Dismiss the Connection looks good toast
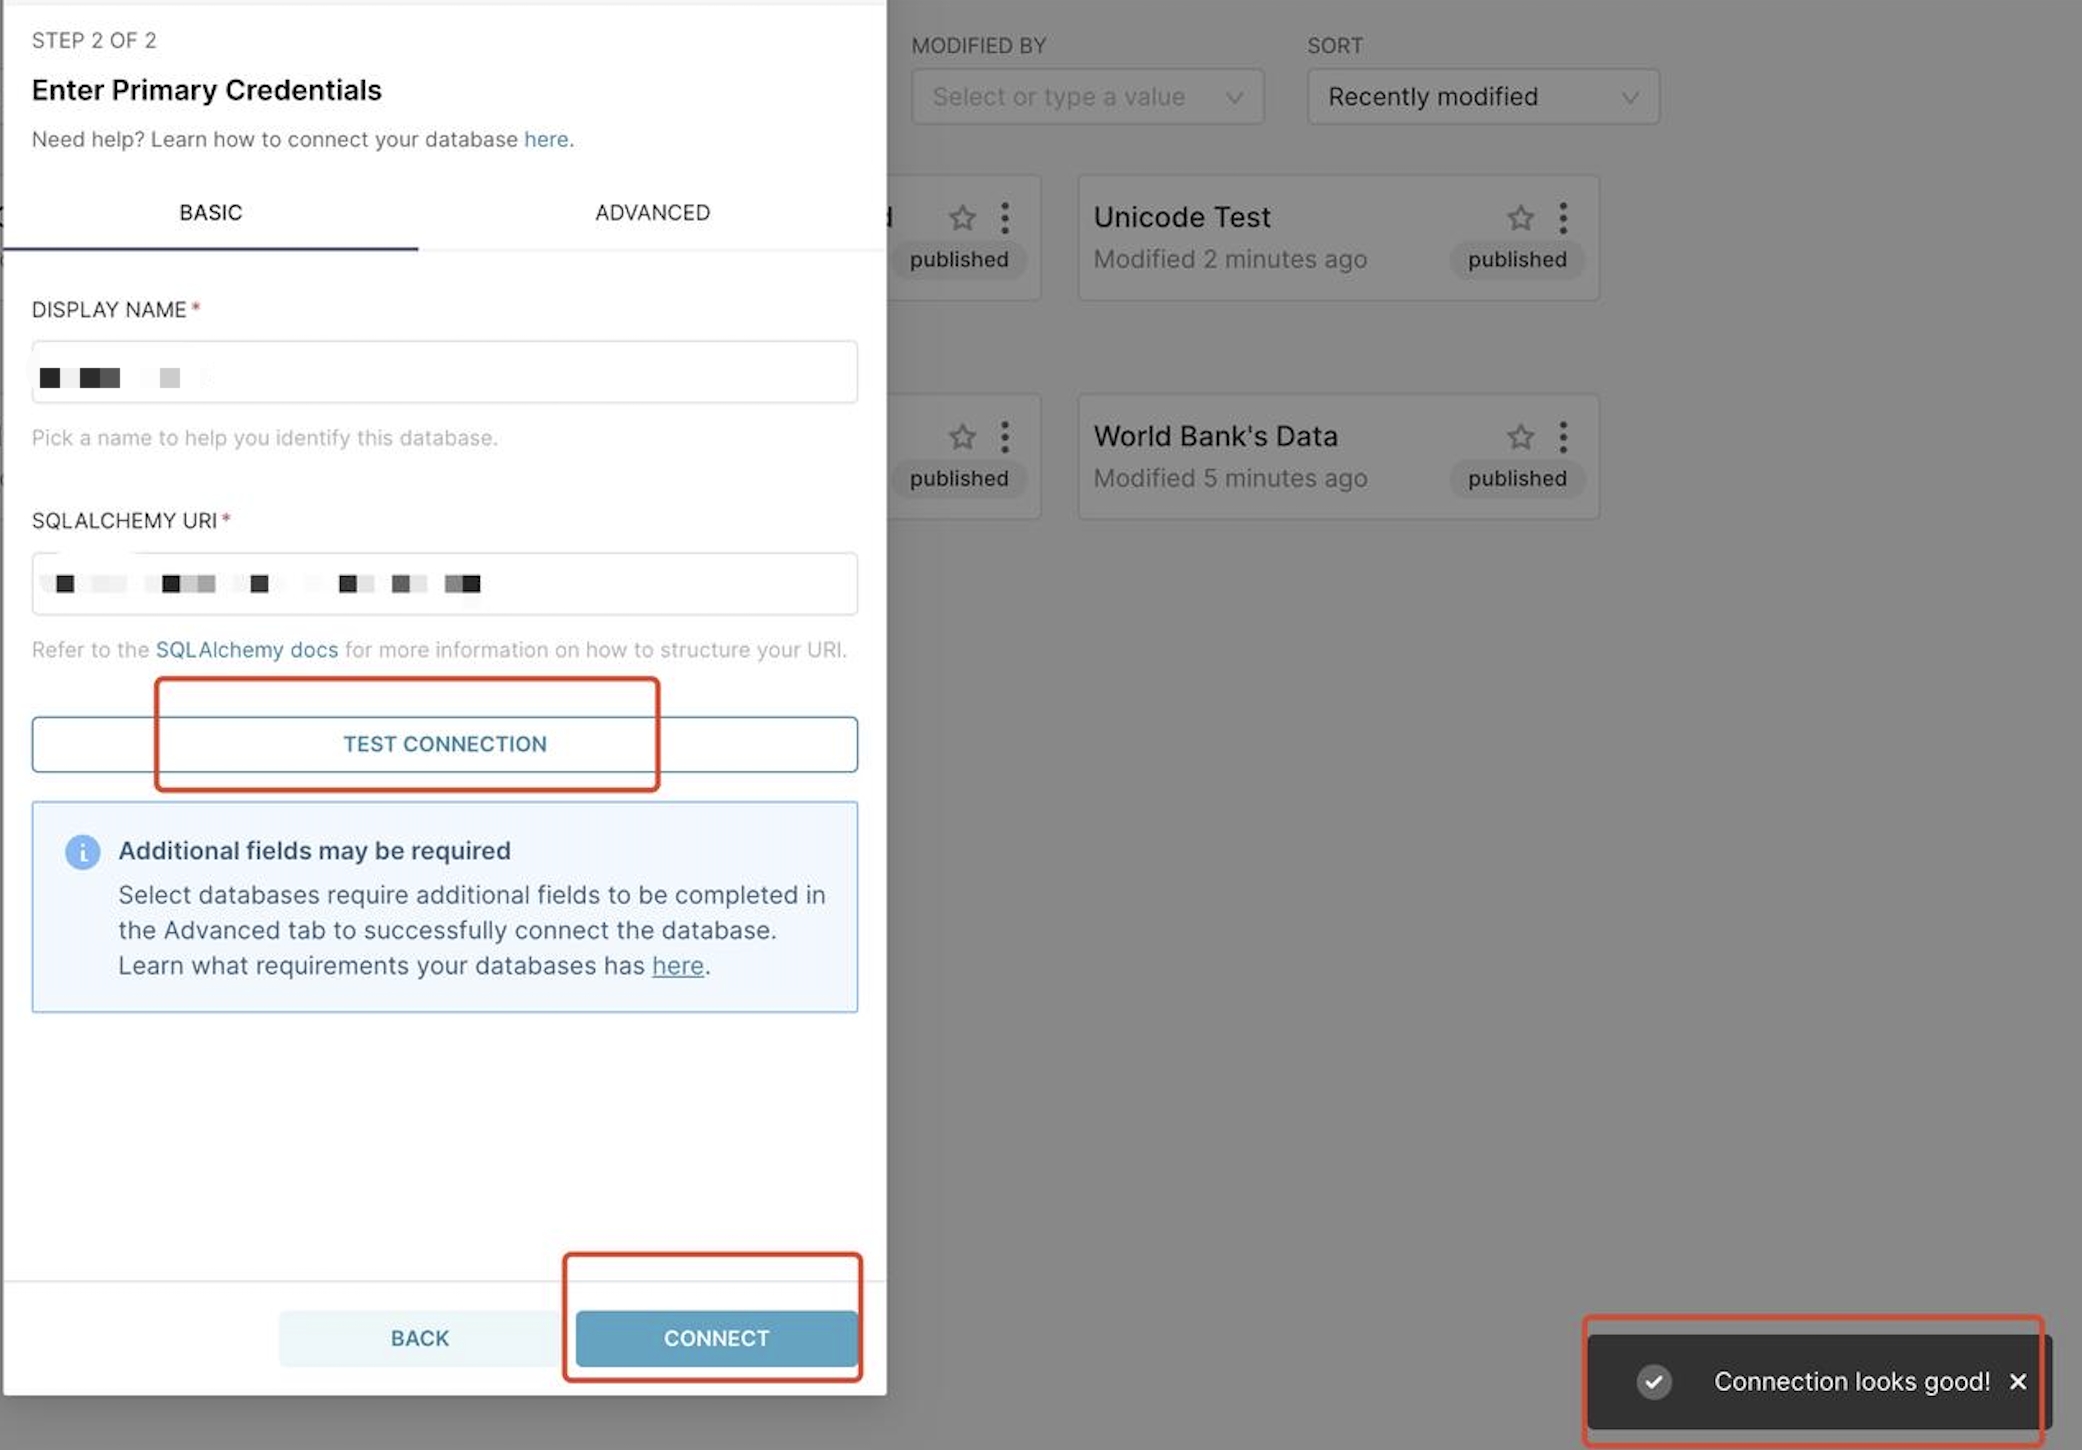Screen dimensions: 2082x1450 2018,1381
